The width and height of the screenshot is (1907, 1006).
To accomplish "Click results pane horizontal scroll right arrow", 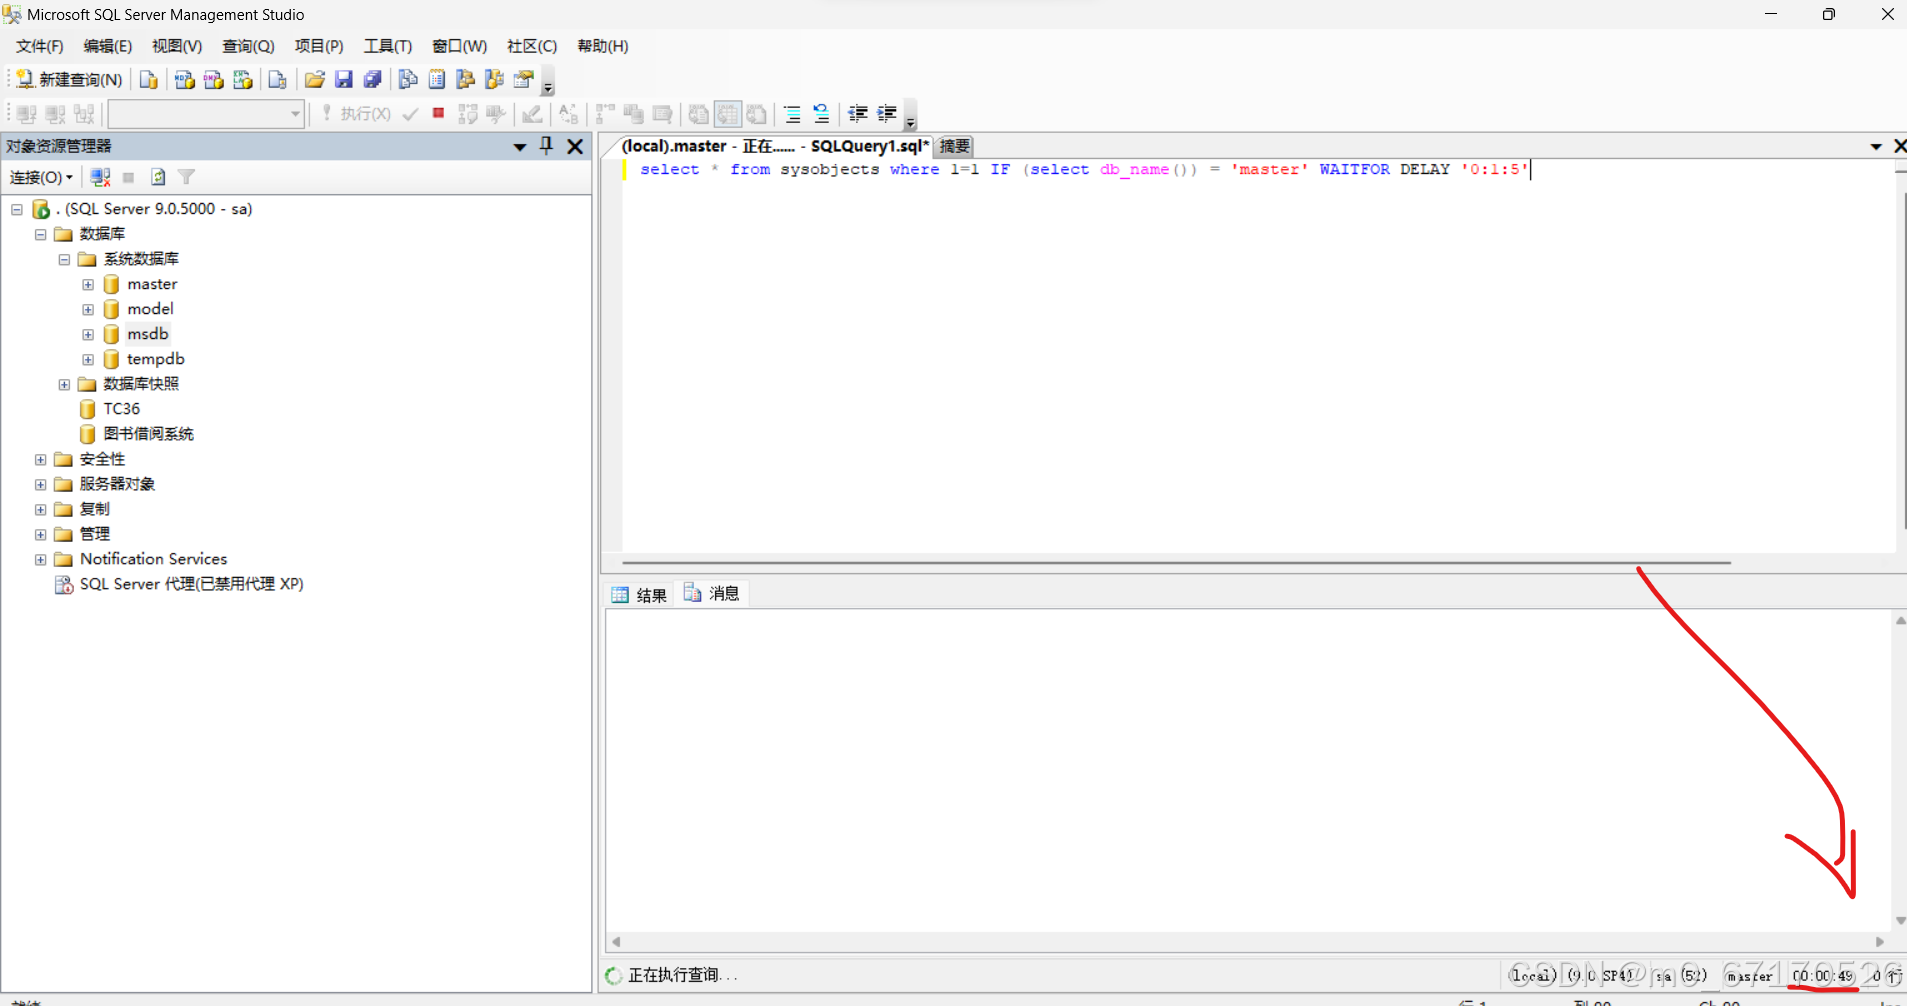I will pos(1880,942).
